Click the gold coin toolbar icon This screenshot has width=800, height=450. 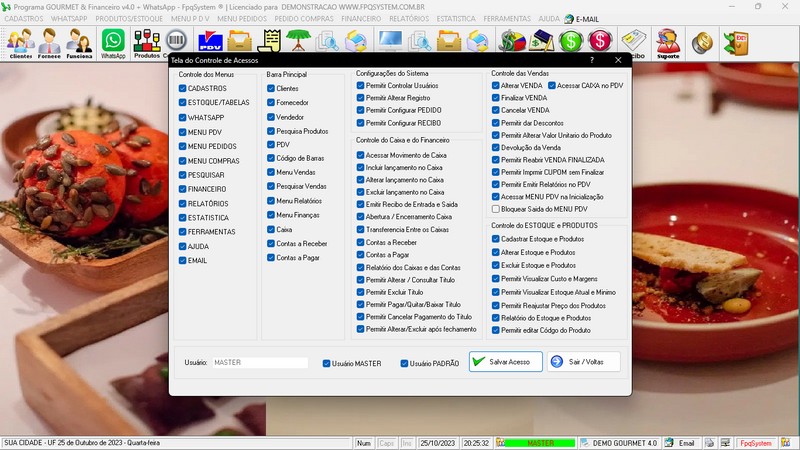tap(703, 42)
